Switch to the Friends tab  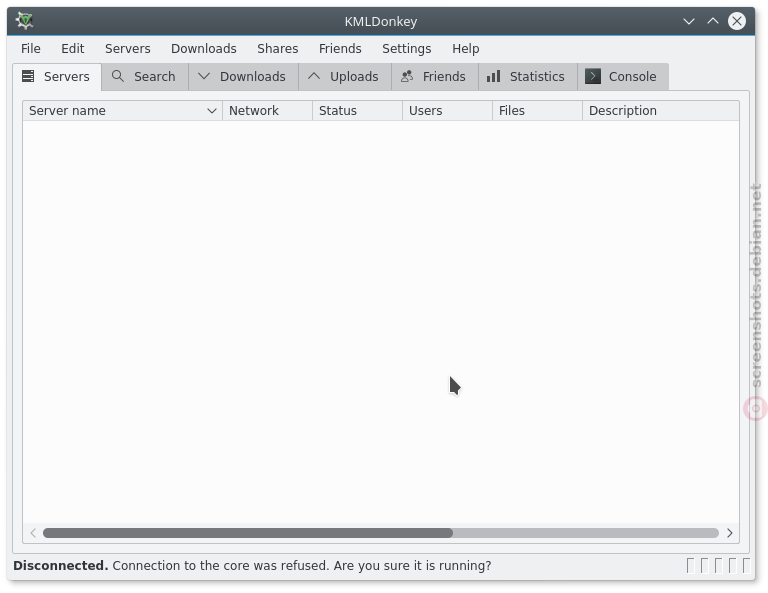435,77
